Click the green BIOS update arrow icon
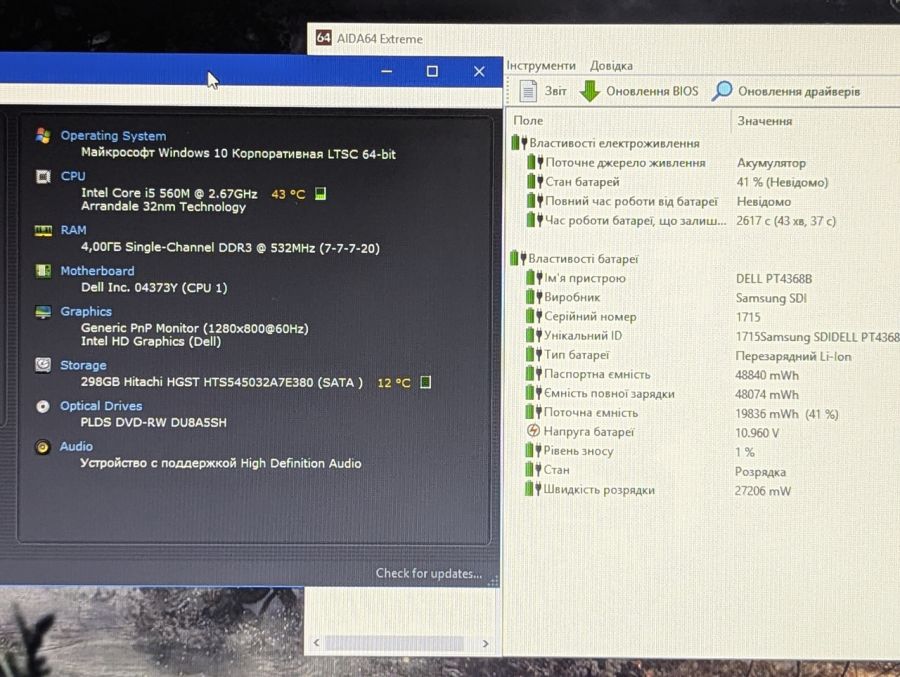 (x=589, y=91)
